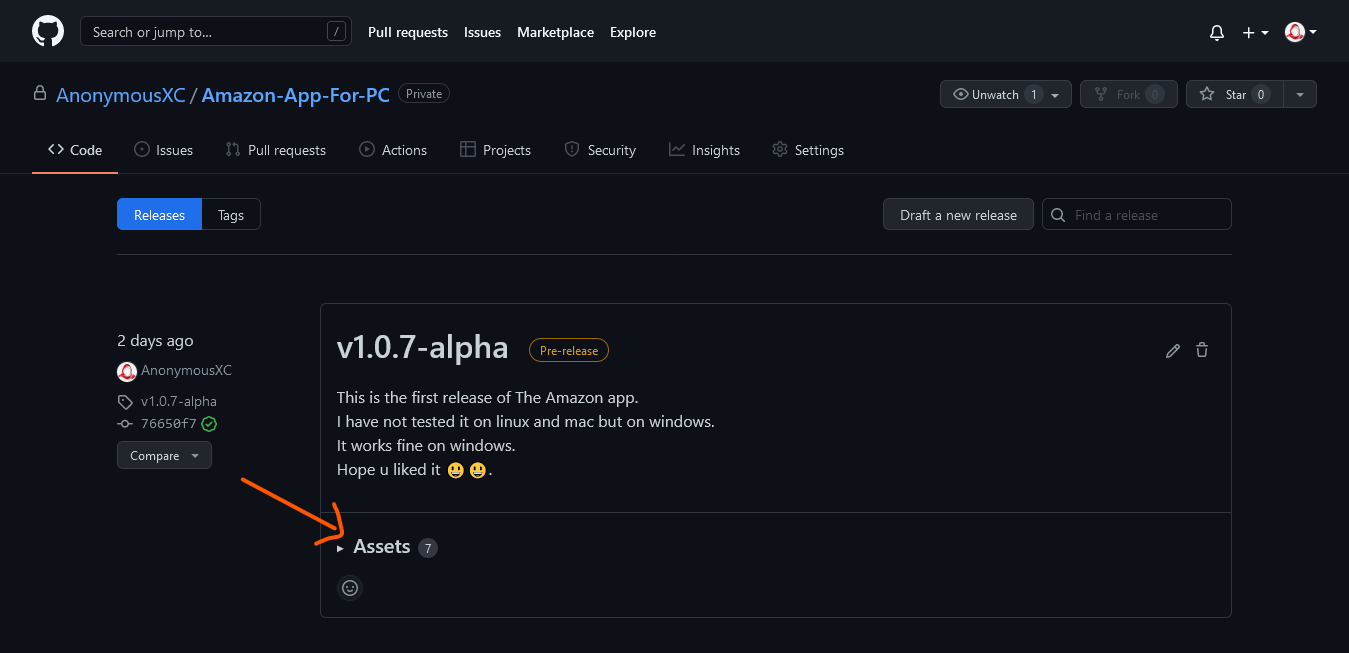Open the GitHub home logo
Screen dimensions: 1349x653
48,31
